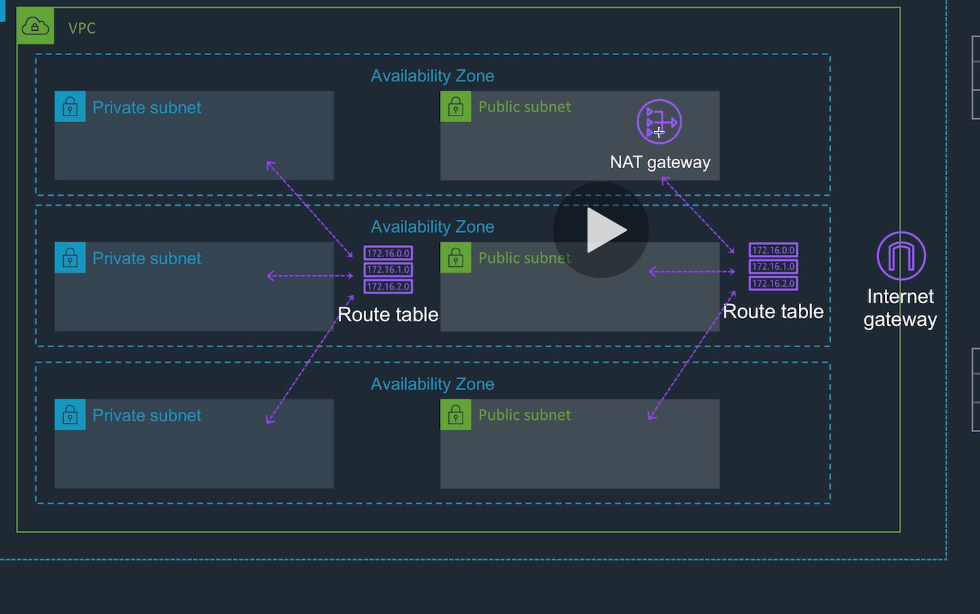Screen dimensions: 980x614
Task: Select the VPC title label
Action: [81, 28]
